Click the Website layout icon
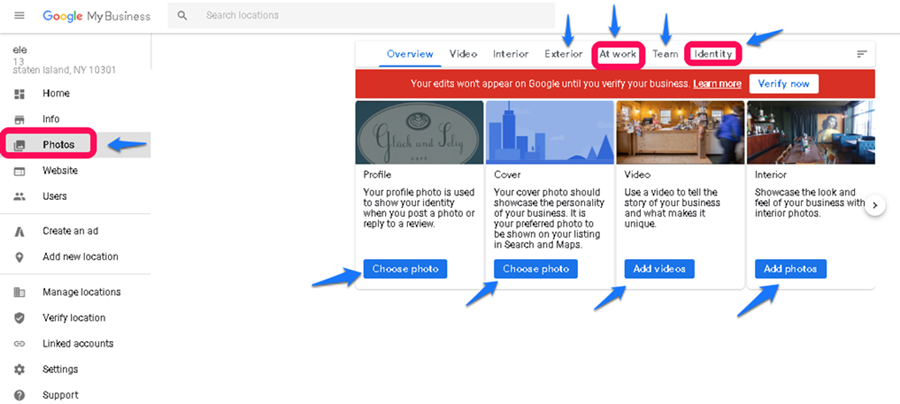The height and width of the screenshot is (404, 900). click(x=20, y=171)
